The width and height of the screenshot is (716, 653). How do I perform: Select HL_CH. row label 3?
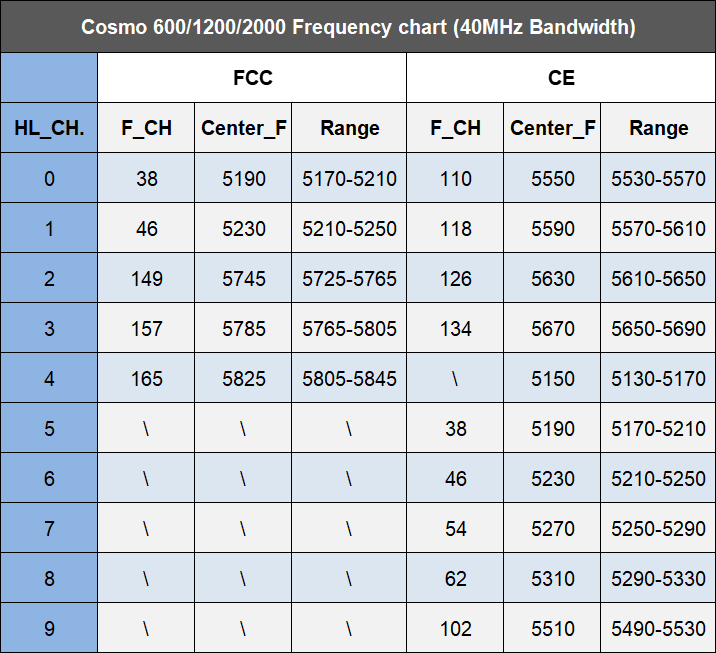49,328
